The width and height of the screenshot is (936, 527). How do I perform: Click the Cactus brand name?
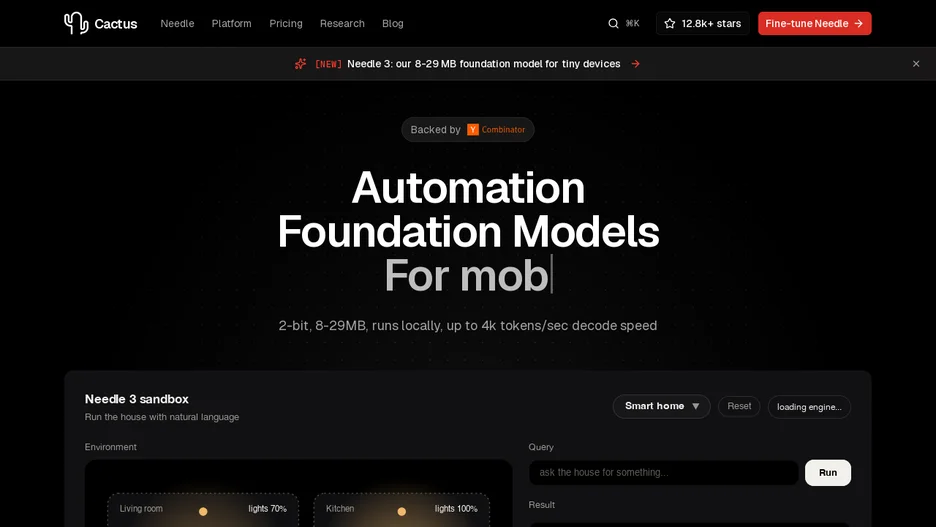116,24
